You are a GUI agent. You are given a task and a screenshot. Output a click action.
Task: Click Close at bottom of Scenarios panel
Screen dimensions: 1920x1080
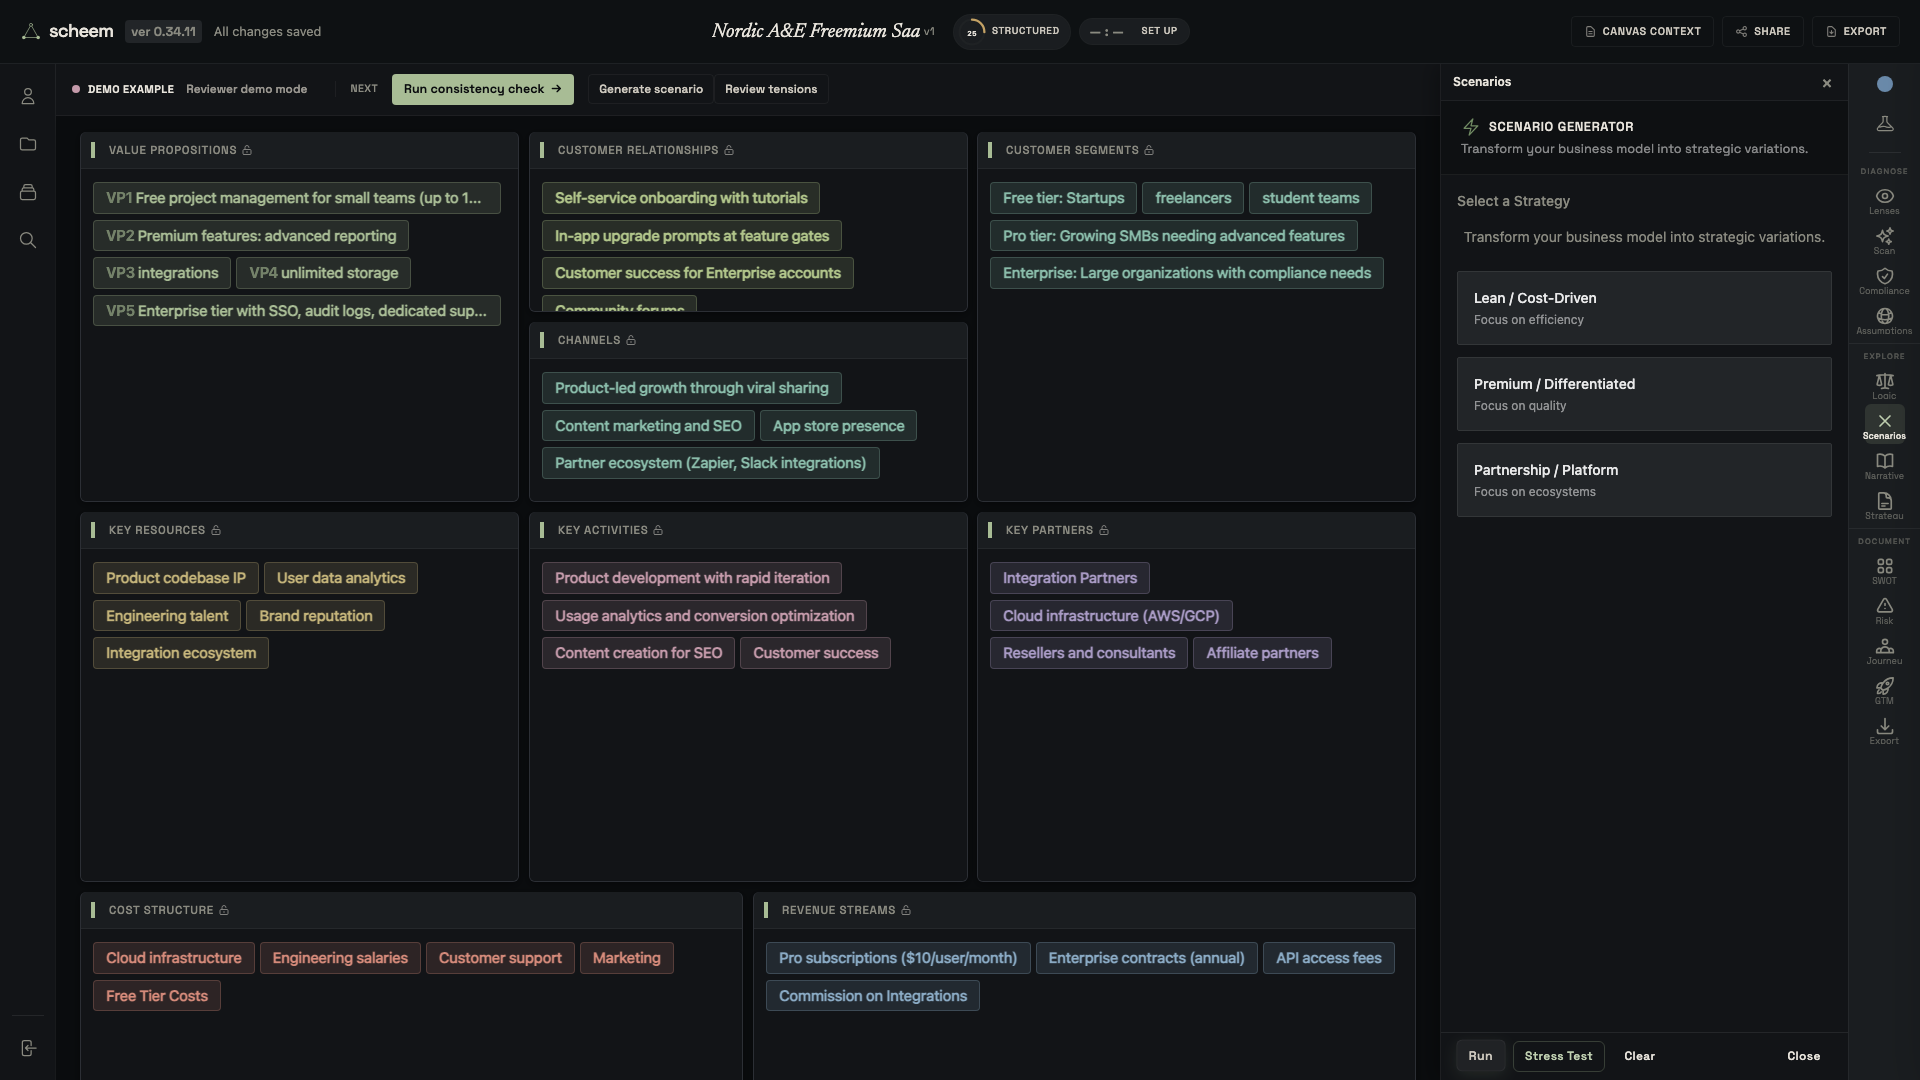[1803, 1056]
